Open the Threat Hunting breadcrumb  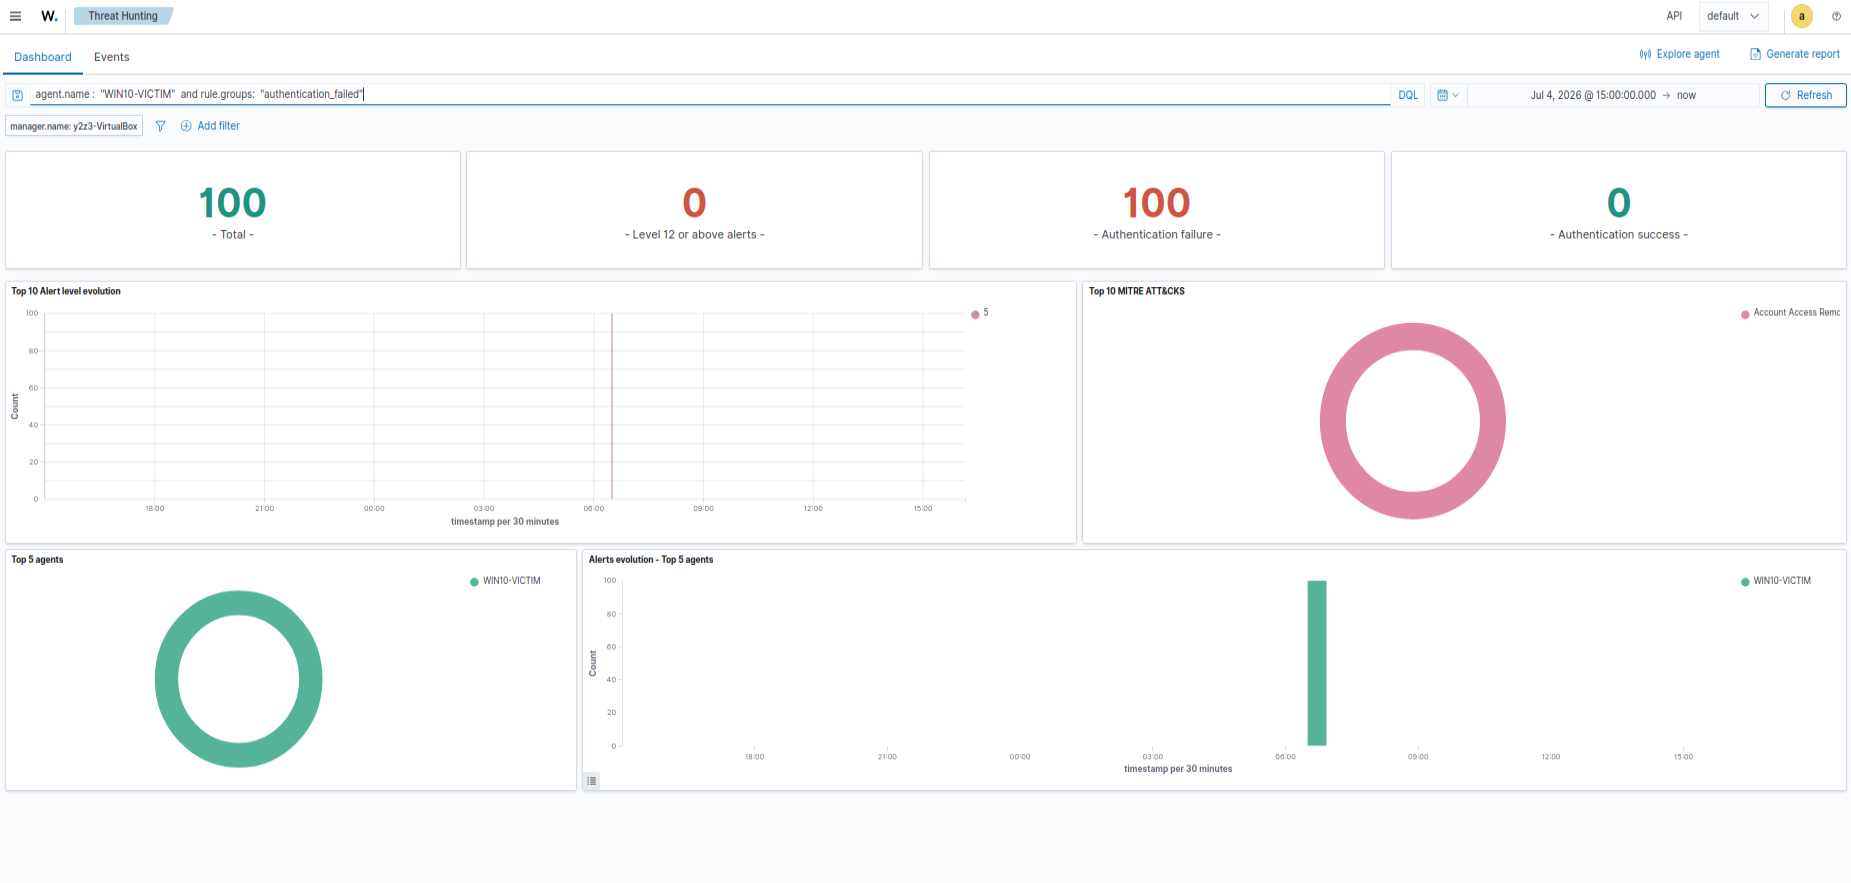coord(123,16)
